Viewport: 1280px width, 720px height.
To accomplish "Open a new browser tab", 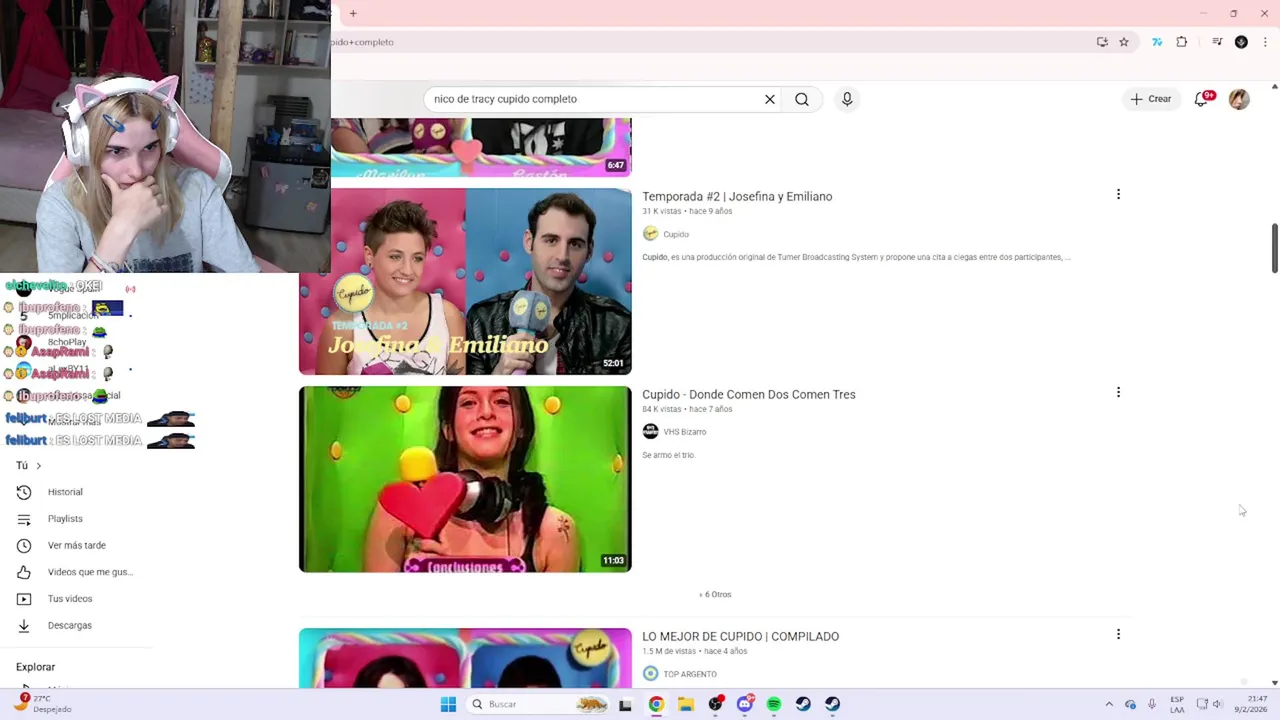I will pos(353,13).
